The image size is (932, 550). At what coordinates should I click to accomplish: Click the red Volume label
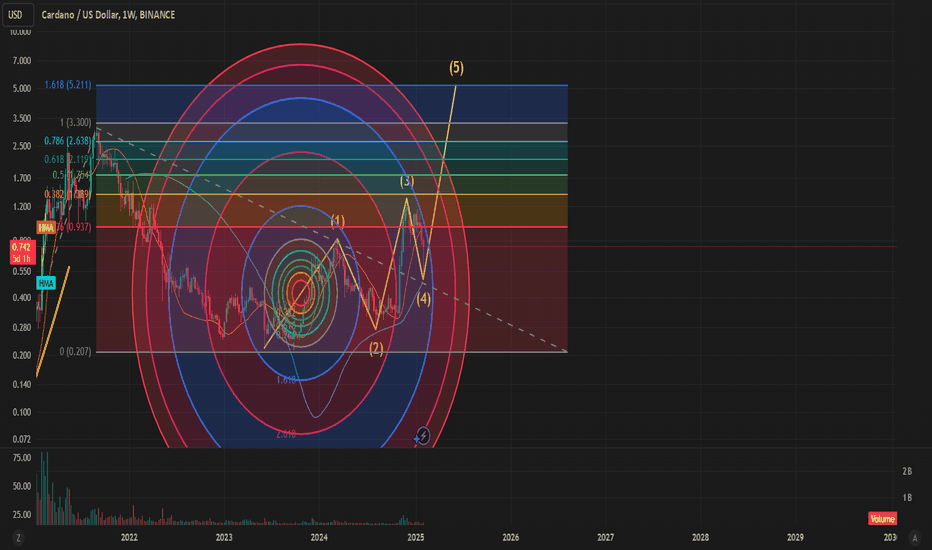[x=882, y=519]
